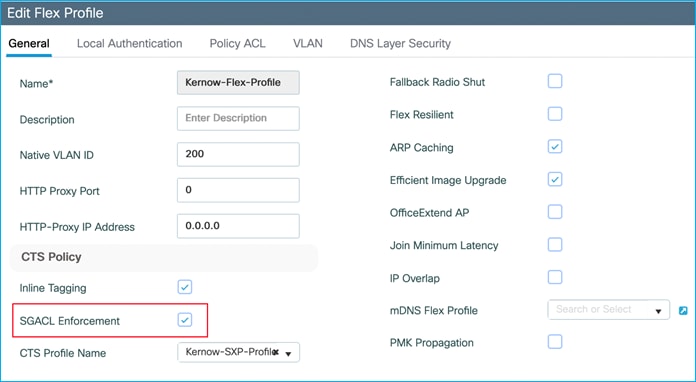
Task: Click the Inline Tagging label
Action: (53, 288)
